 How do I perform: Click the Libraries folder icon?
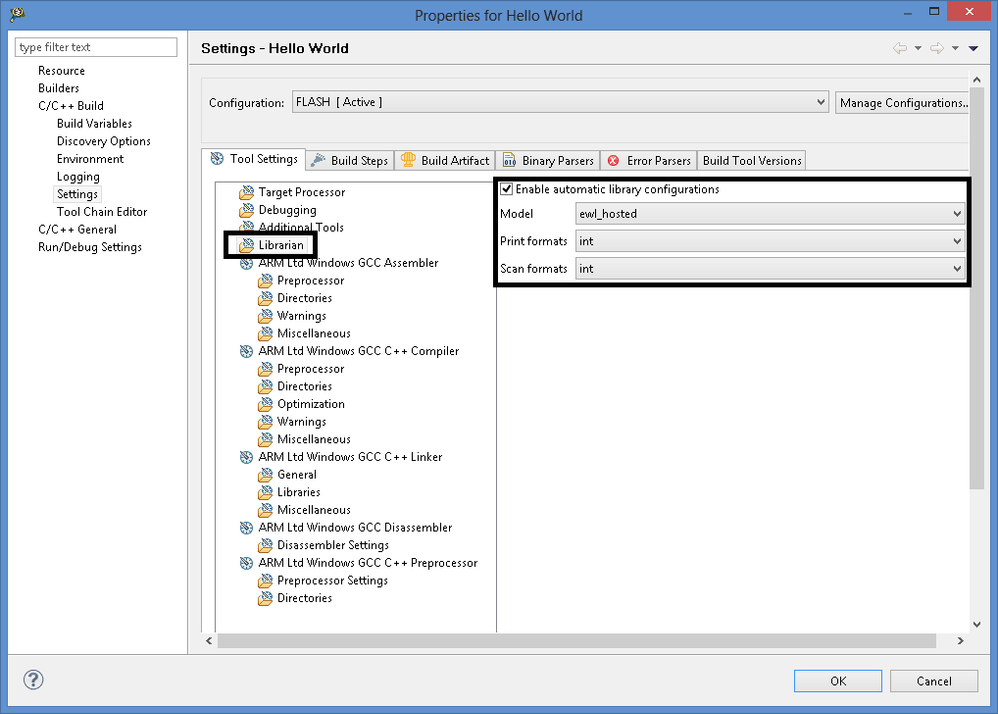[x=265, y=493]
